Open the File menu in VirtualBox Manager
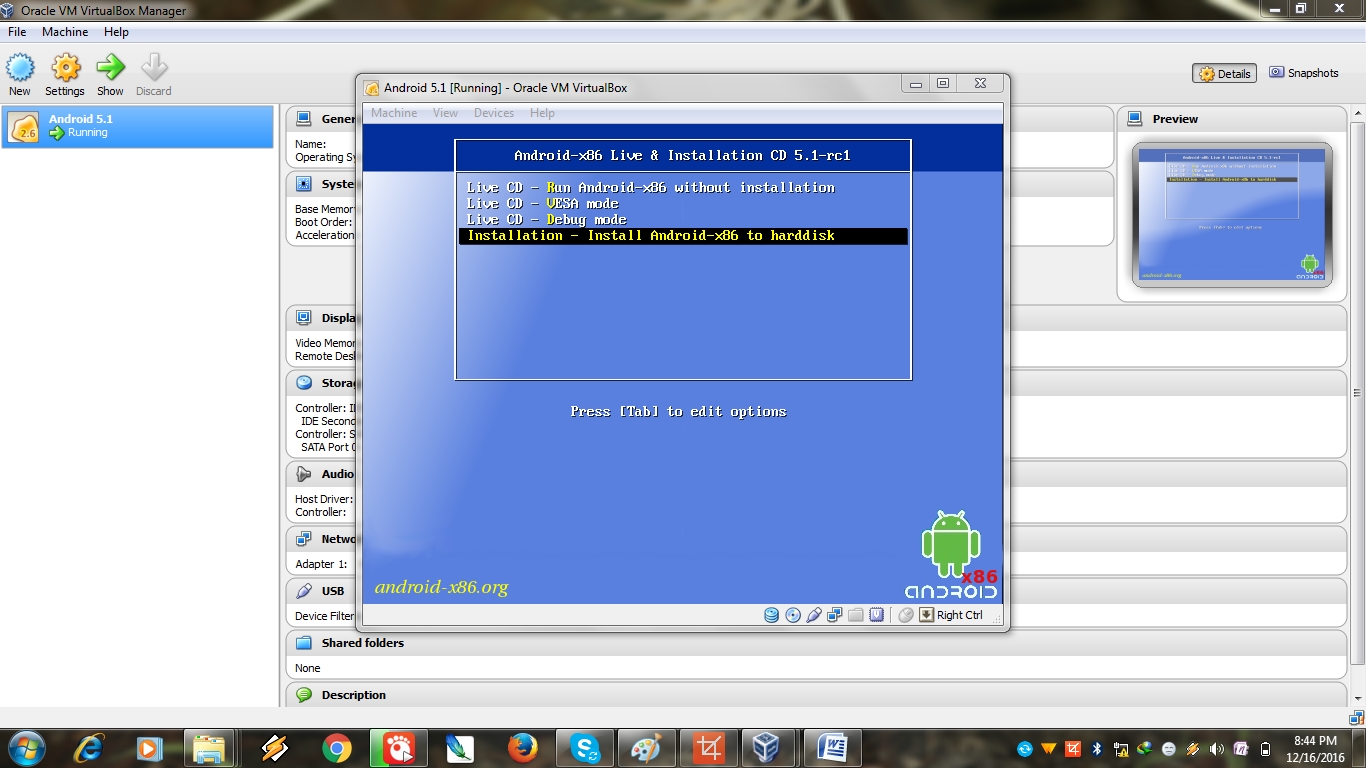The width and height of the screenshot is (1366, 768). (17, 32)
